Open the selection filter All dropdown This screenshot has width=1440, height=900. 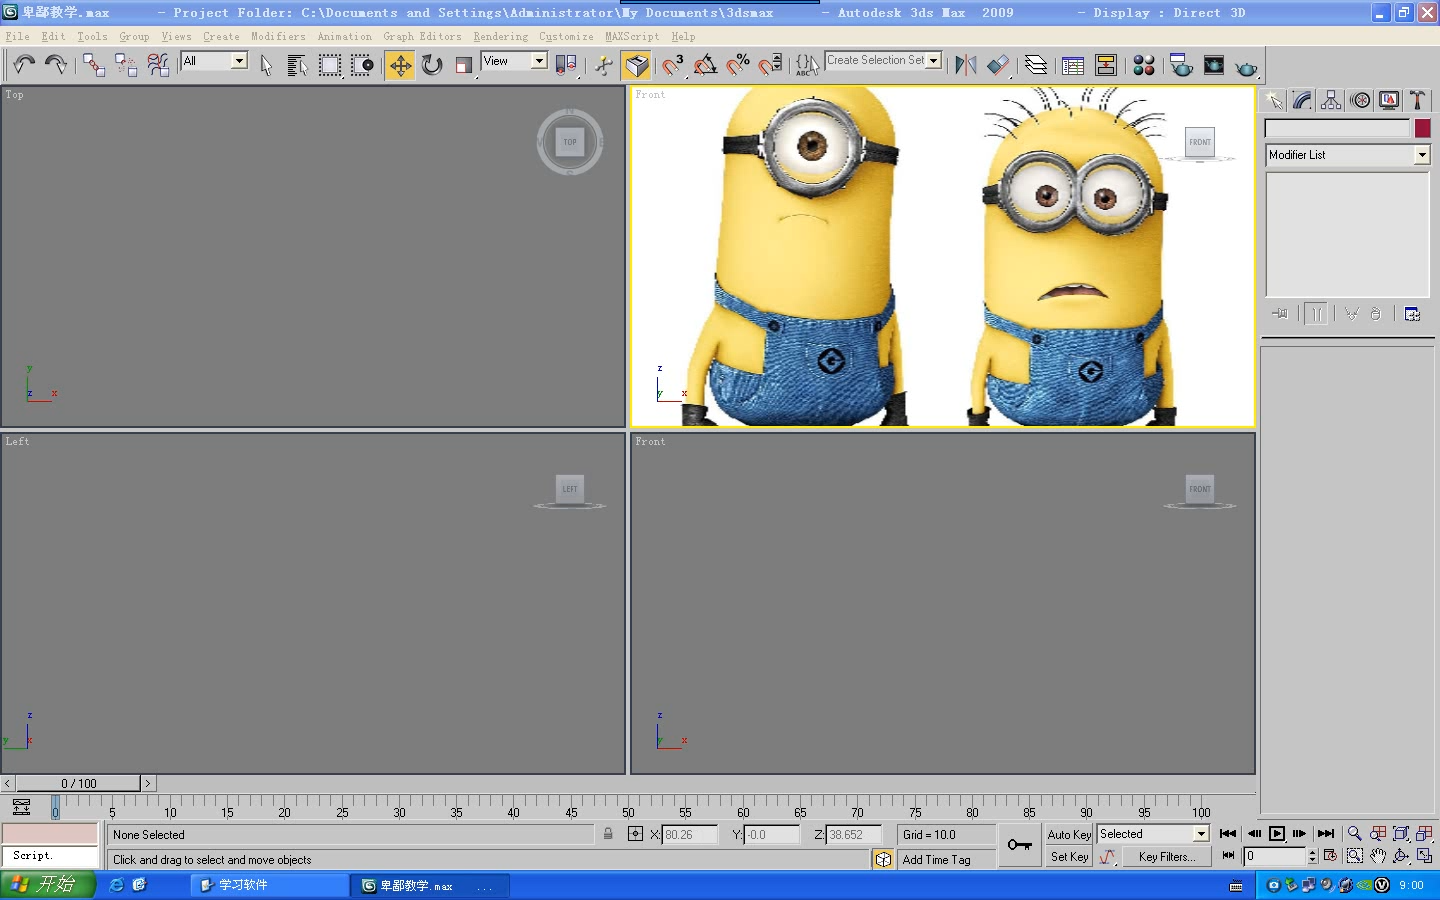pos(239,61)
